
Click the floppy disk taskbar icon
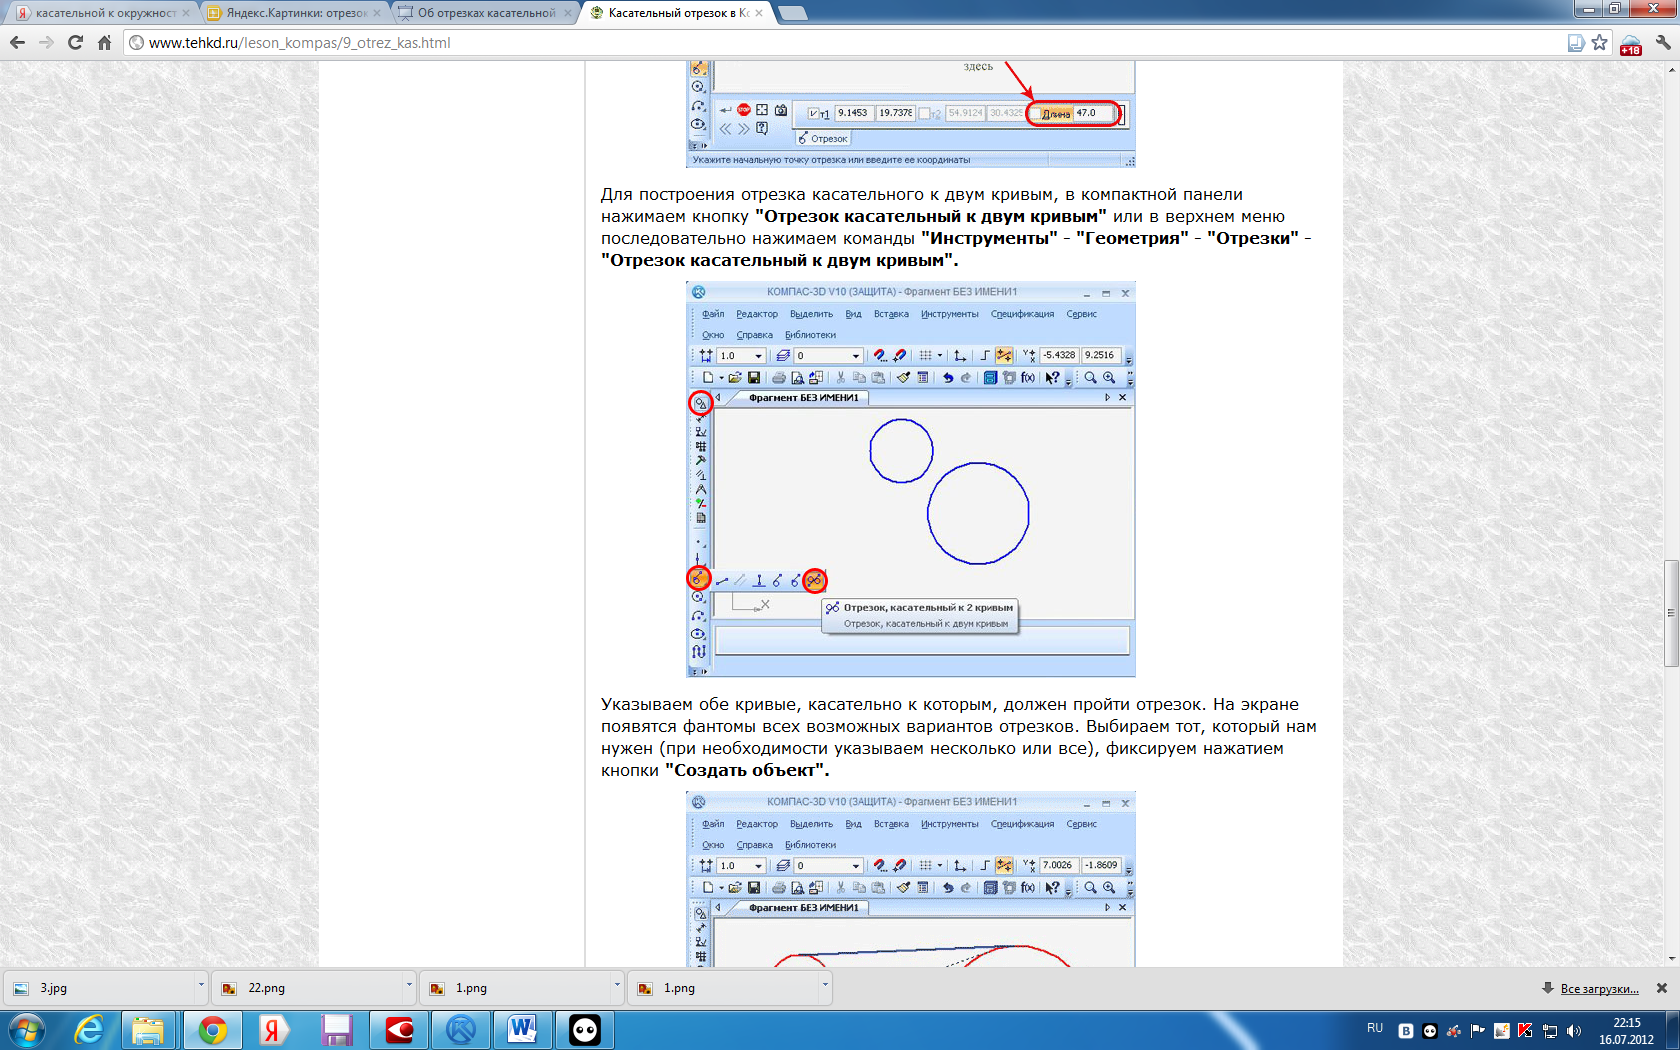336,1030
